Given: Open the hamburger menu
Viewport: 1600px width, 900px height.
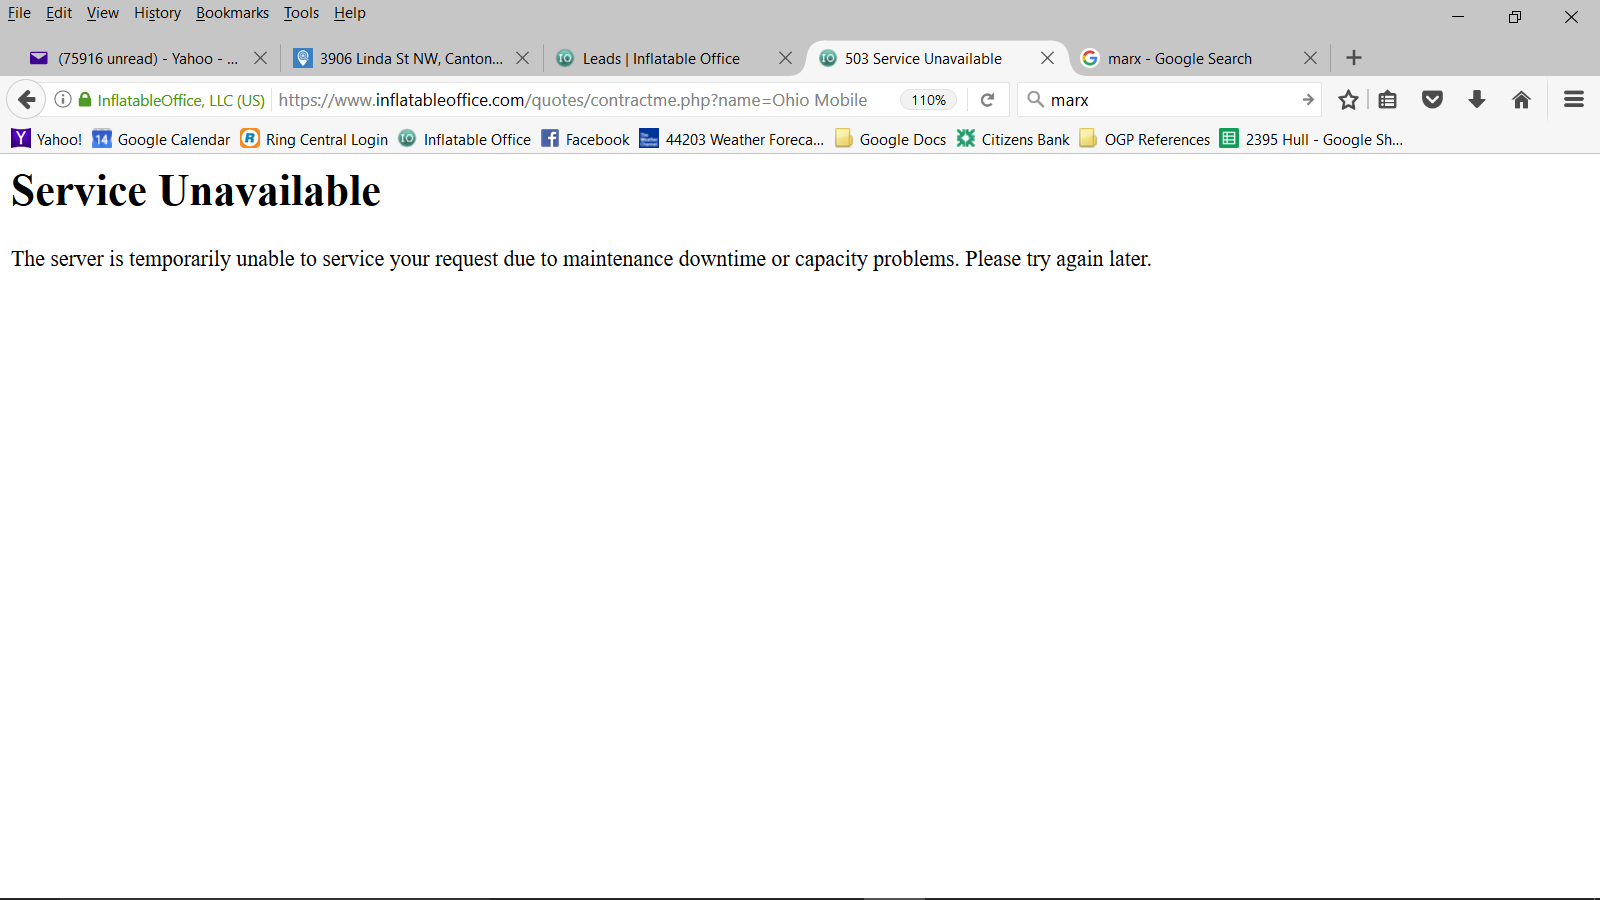Looking at the screenshot, I should click(x=1573, y=100).
